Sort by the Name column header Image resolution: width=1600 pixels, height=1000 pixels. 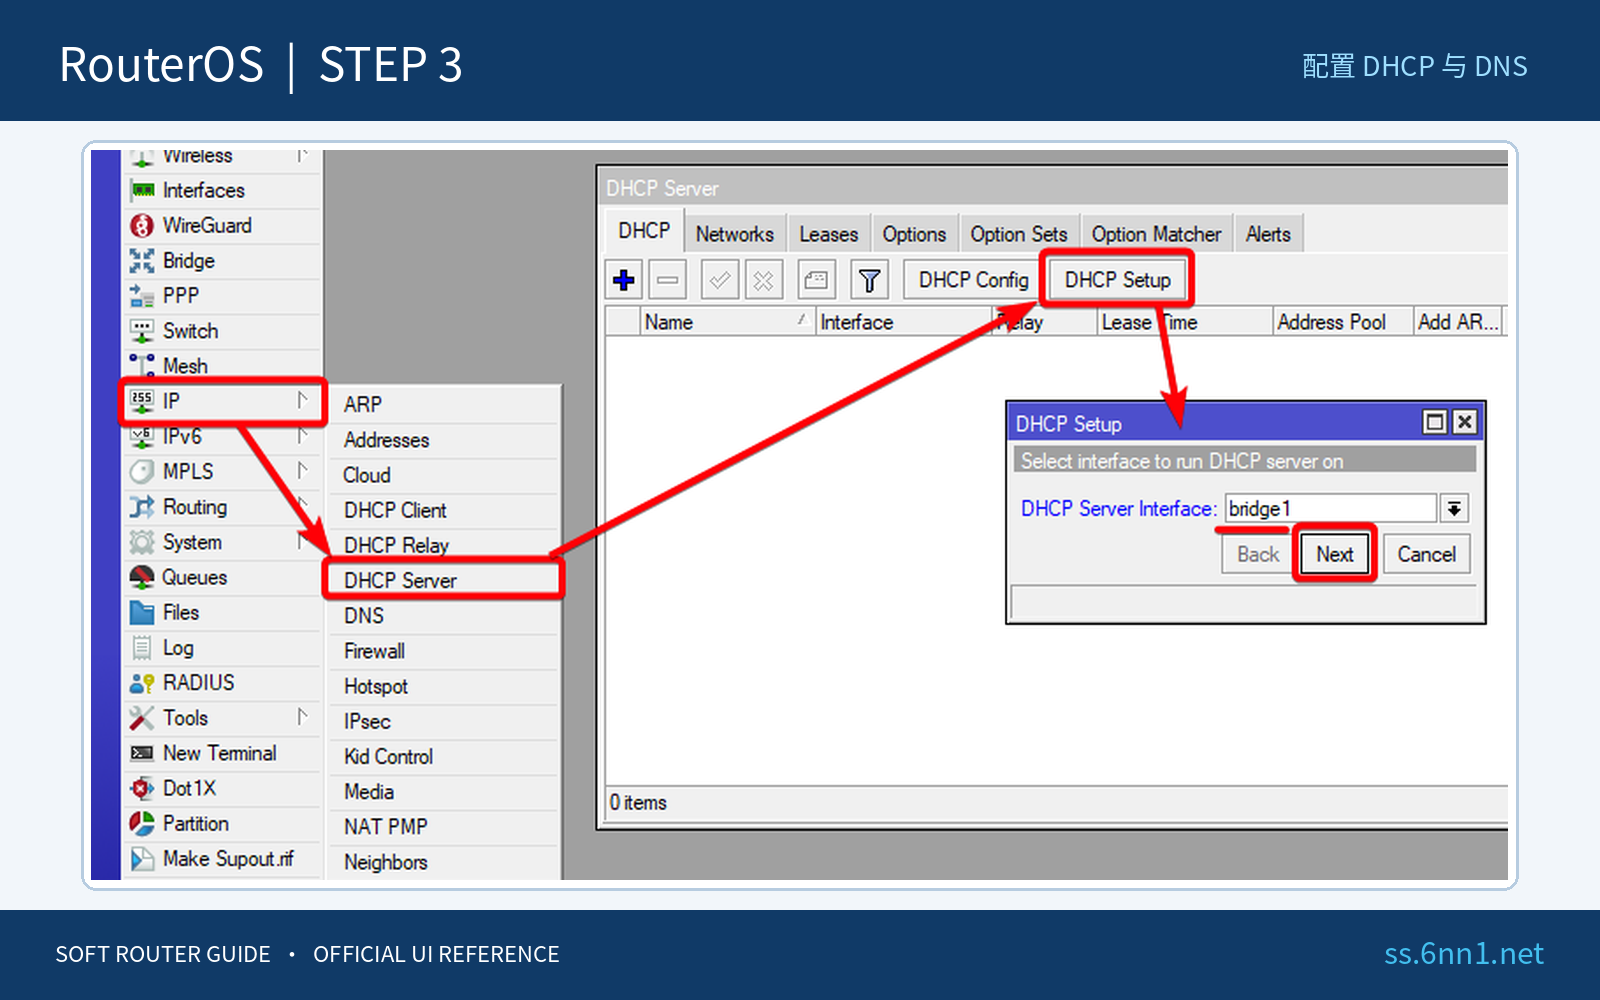point(726,322)
